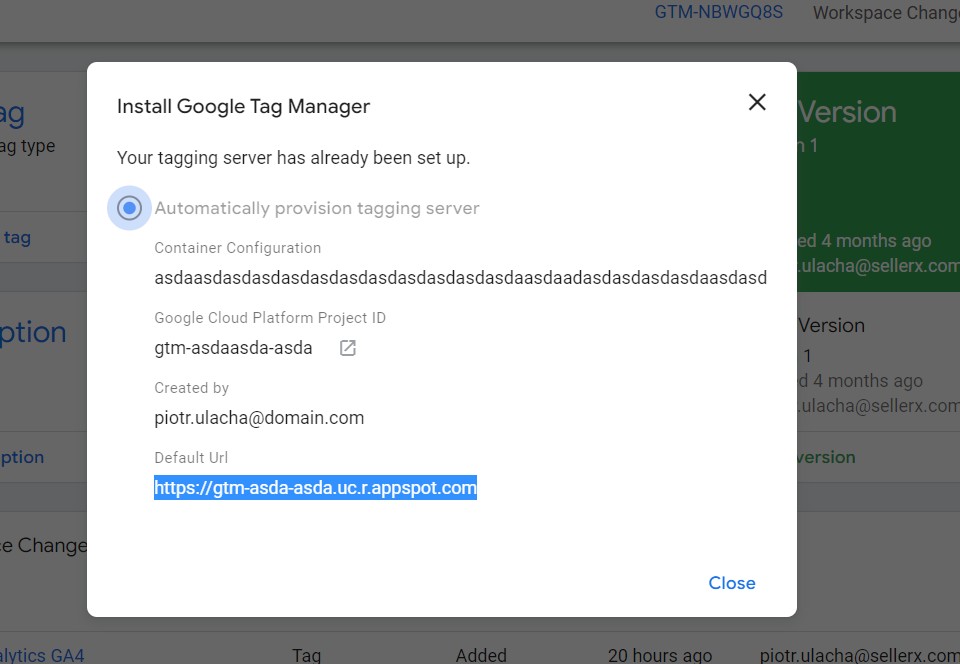Open the Analytics GA4 tag link in background
Image resolution: width=960 pixels, height=664 pixels.
(42, 655)
